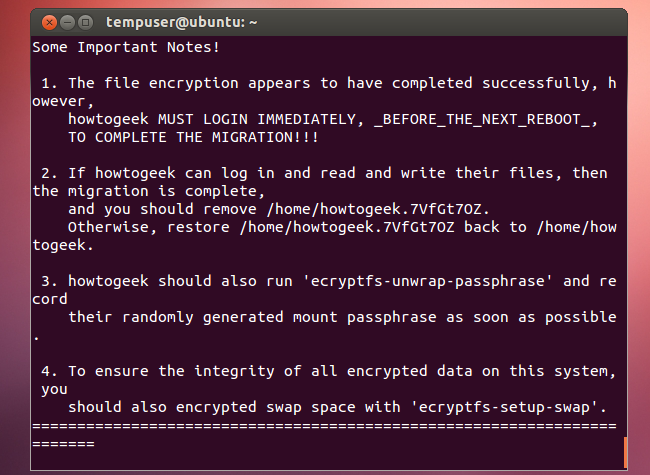The width and height of the screenshot is (650, 475).
Task: Click the long row of equals signs
Action: 324,426
